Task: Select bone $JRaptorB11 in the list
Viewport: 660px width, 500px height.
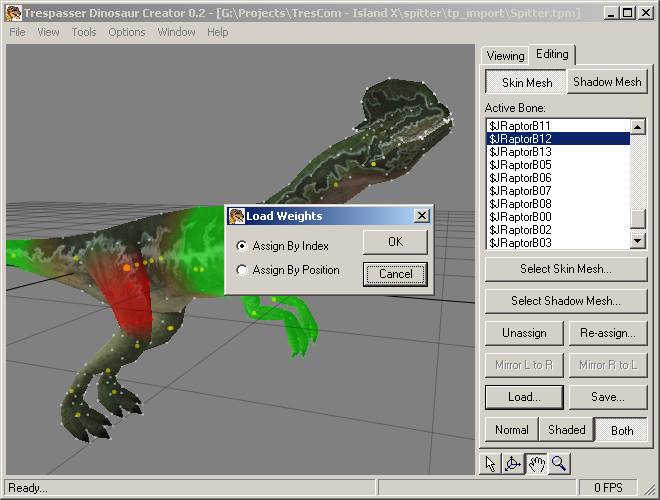Action: pyautogui.click(x=558, y=126)
